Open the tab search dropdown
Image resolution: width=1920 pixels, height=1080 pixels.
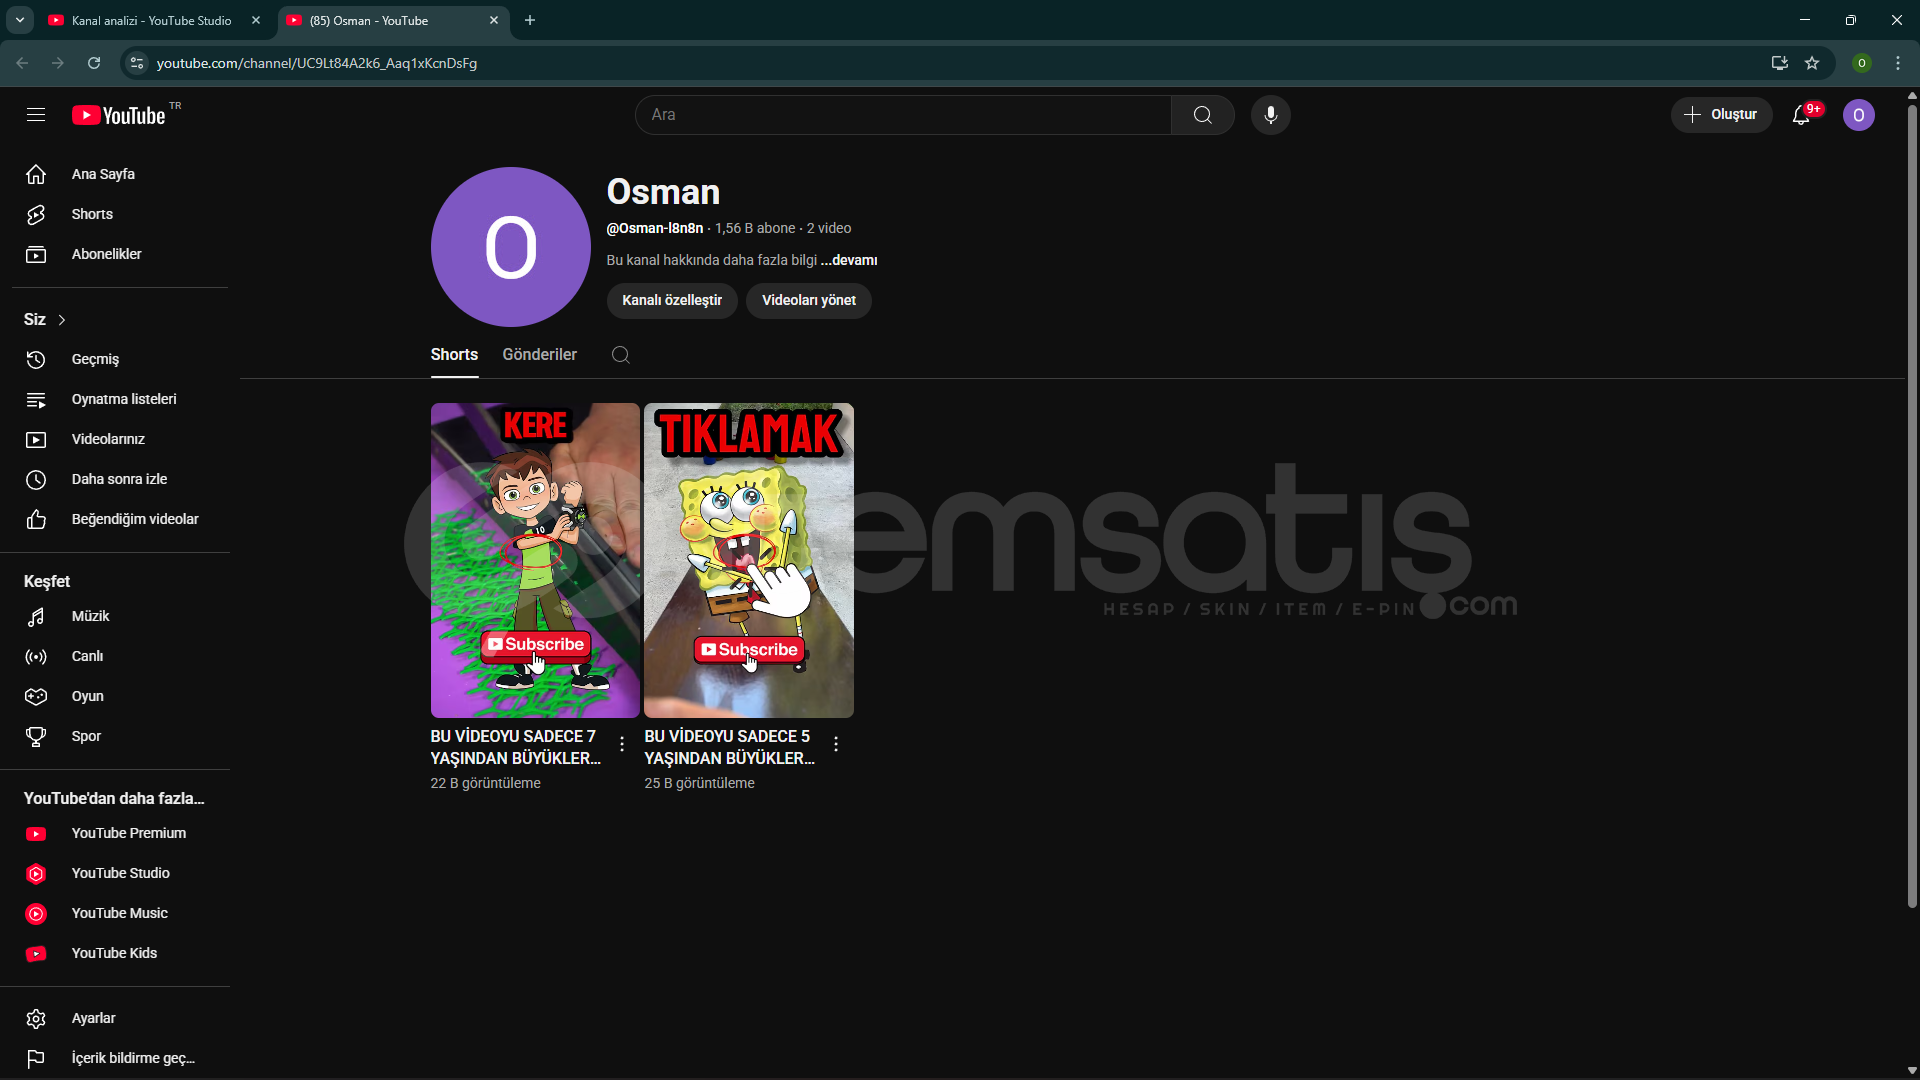[x=20, y=20]
